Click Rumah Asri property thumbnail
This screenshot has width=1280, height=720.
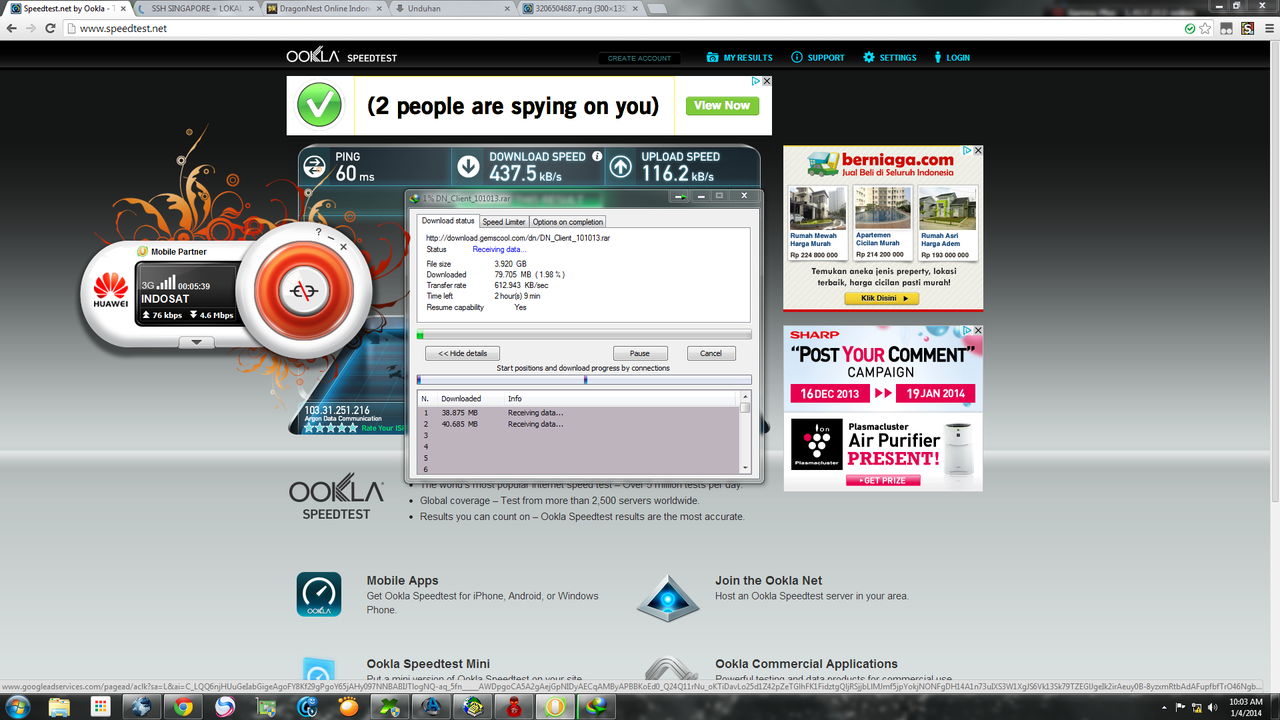947,208
